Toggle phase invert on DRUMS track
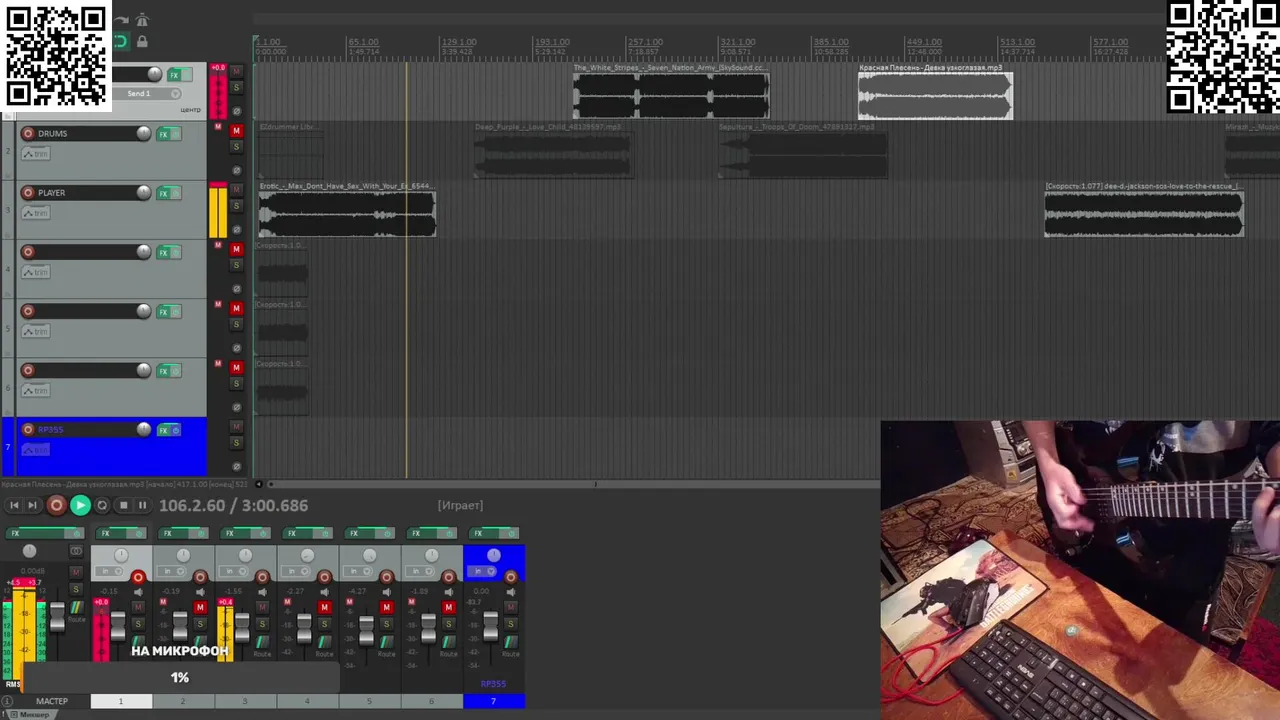 (237, 170)
